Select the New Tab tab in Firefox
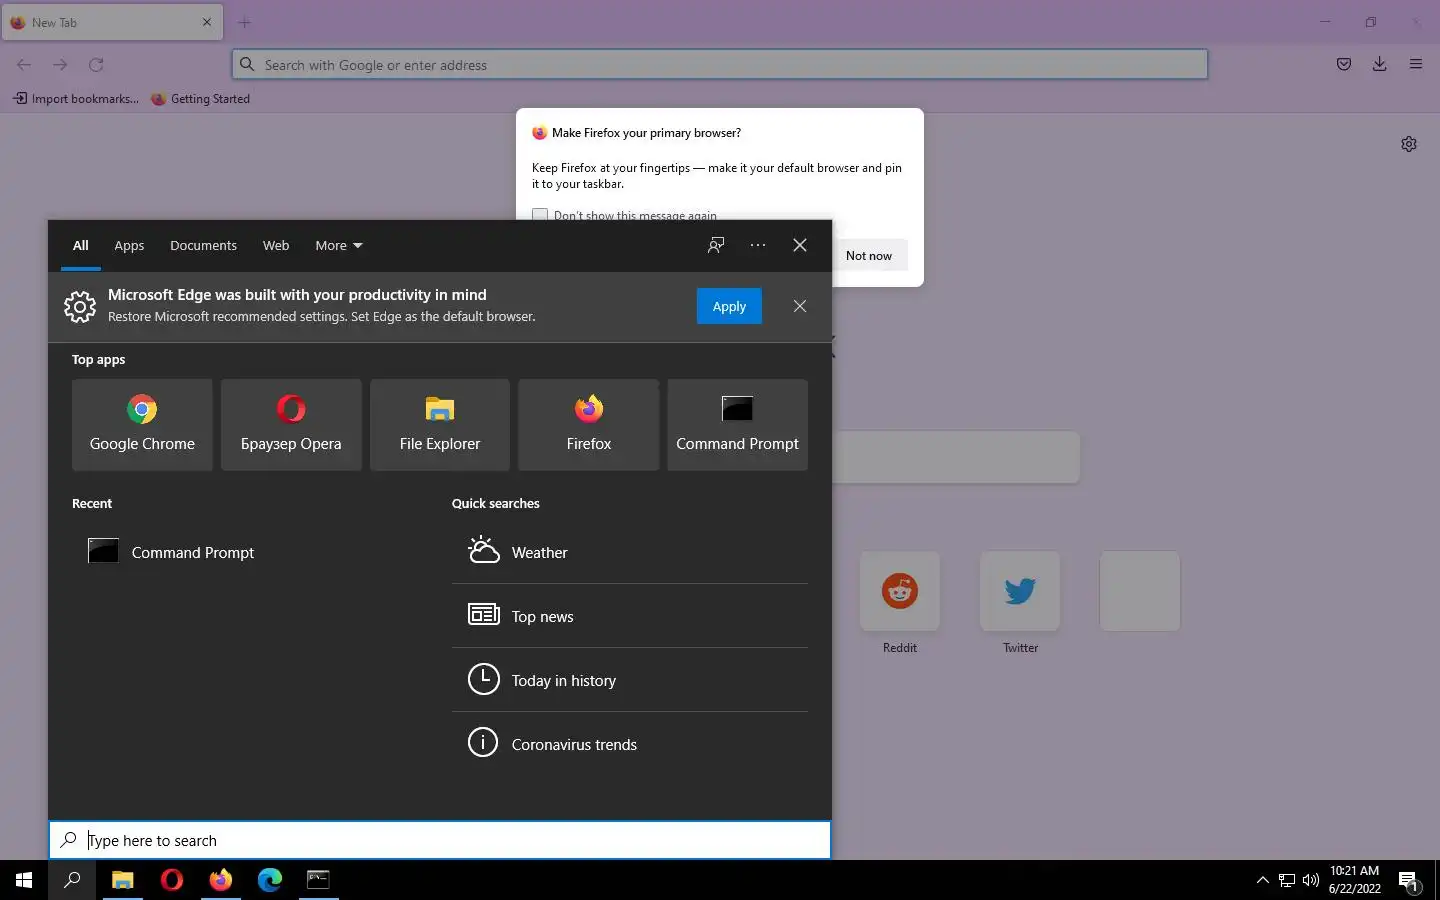The height and width of the screenshot is (900, 1440). [x=112, y=22]
